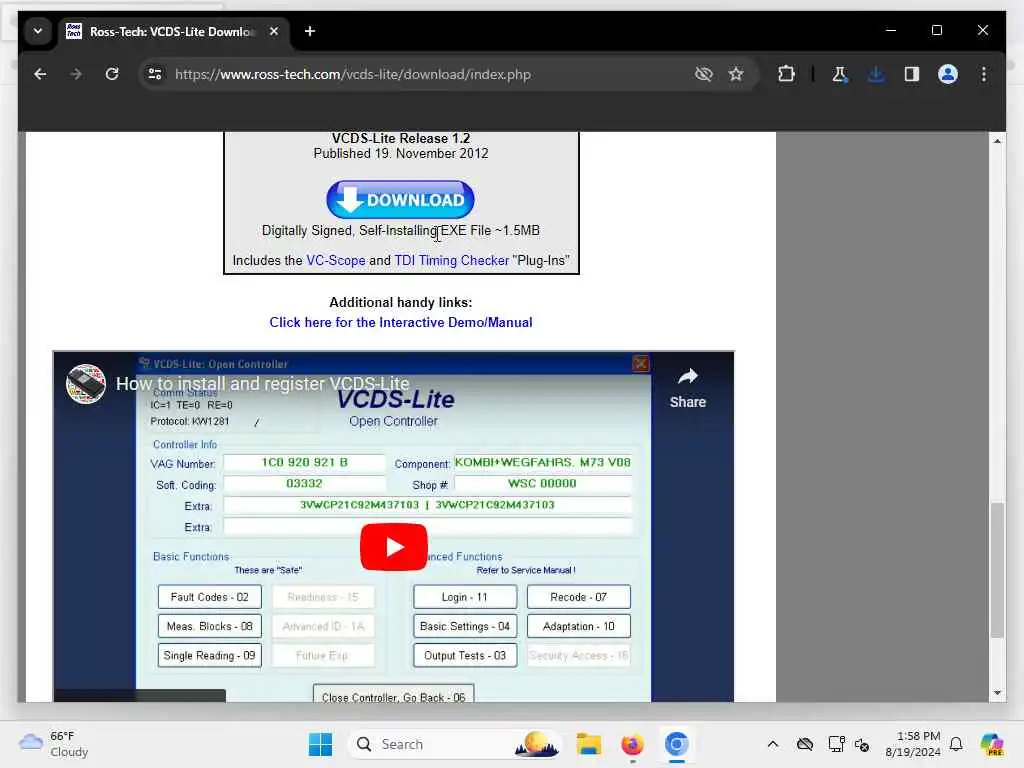Open the Windows Start menu
Viewport: 1024px width, 768px height.
[320, 744]
